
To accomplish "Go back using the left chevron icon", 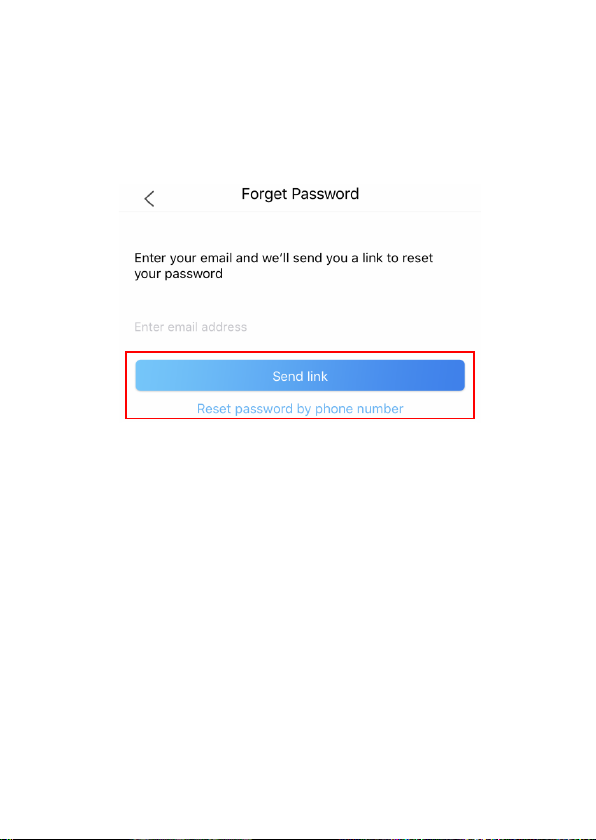I will pos(149,199).
